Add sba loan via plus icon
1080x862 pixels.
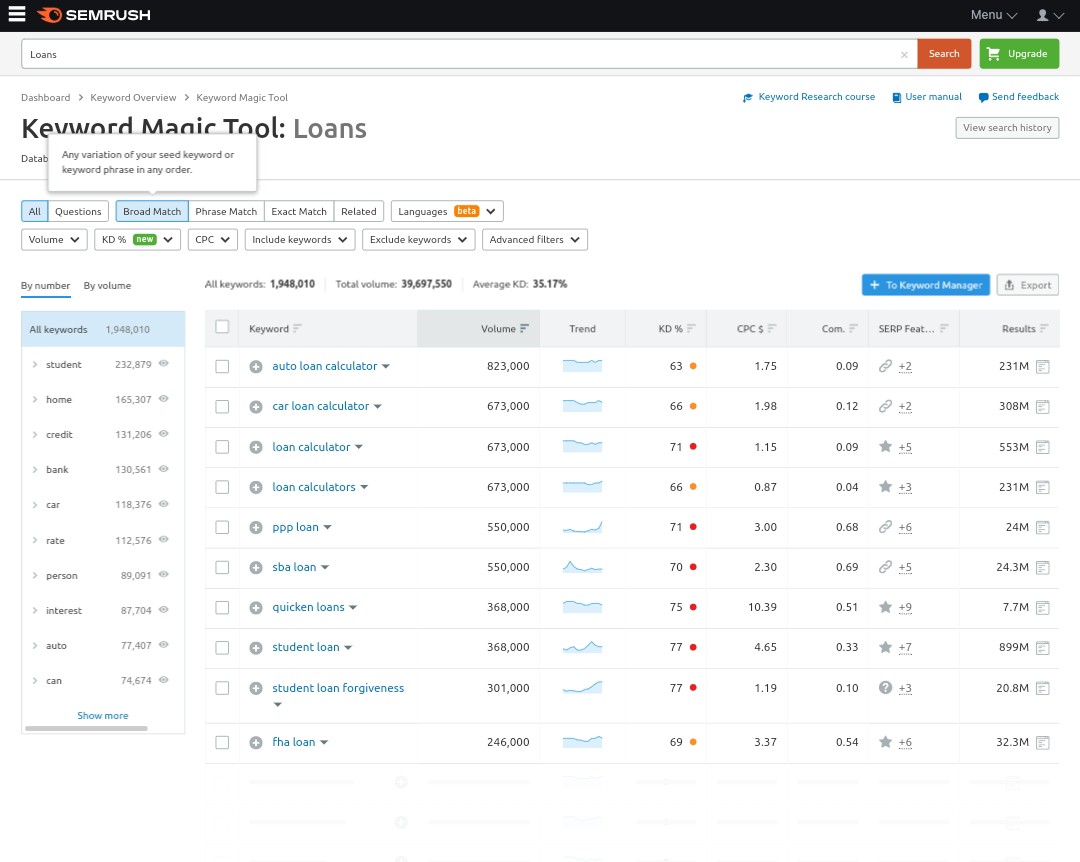[x=256, y=568]
